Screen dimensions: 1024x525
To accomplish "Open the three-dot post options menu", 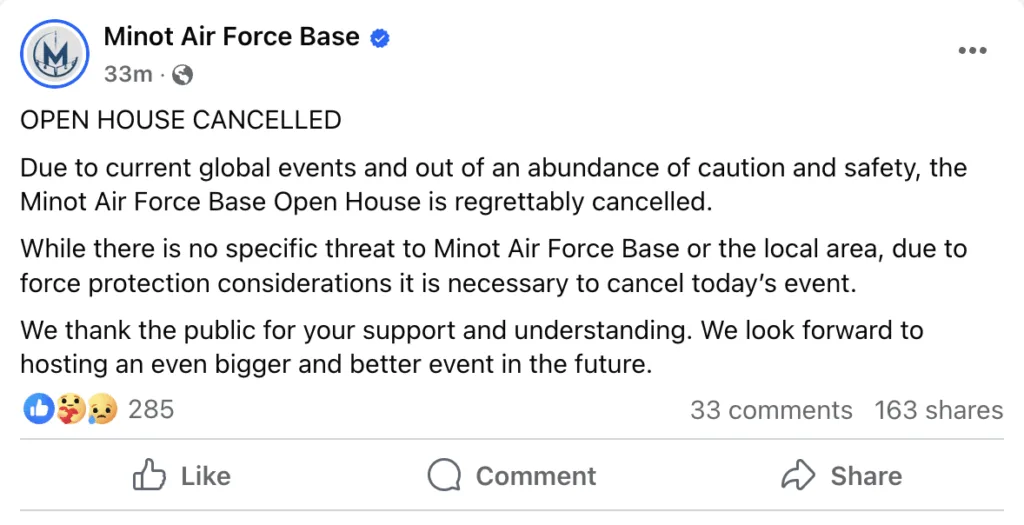I will tap(972, 51).
